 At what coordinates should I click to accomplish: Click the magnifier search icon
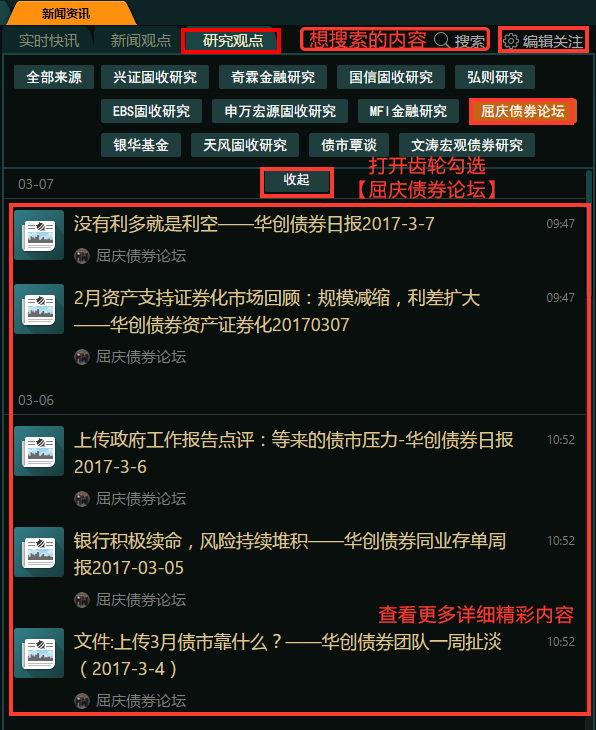pyautogui.click(x=442, y=40)
